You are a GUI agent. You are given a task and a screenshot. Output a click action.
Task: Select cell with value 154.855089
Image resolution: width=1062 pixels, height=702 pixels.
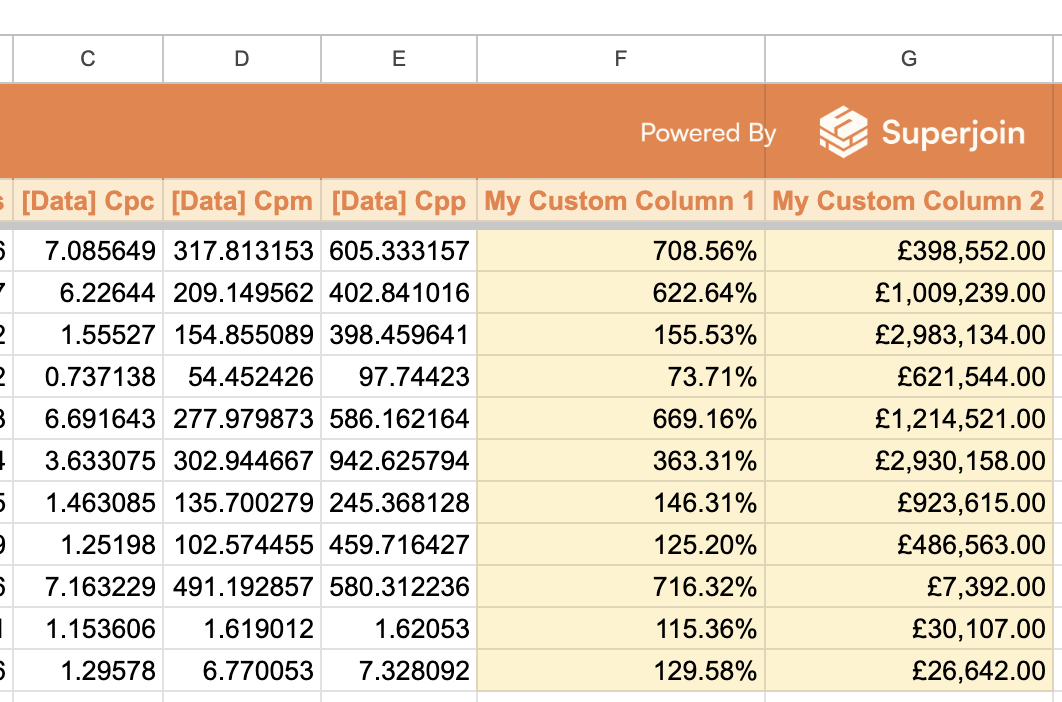(x=242, y=335)
